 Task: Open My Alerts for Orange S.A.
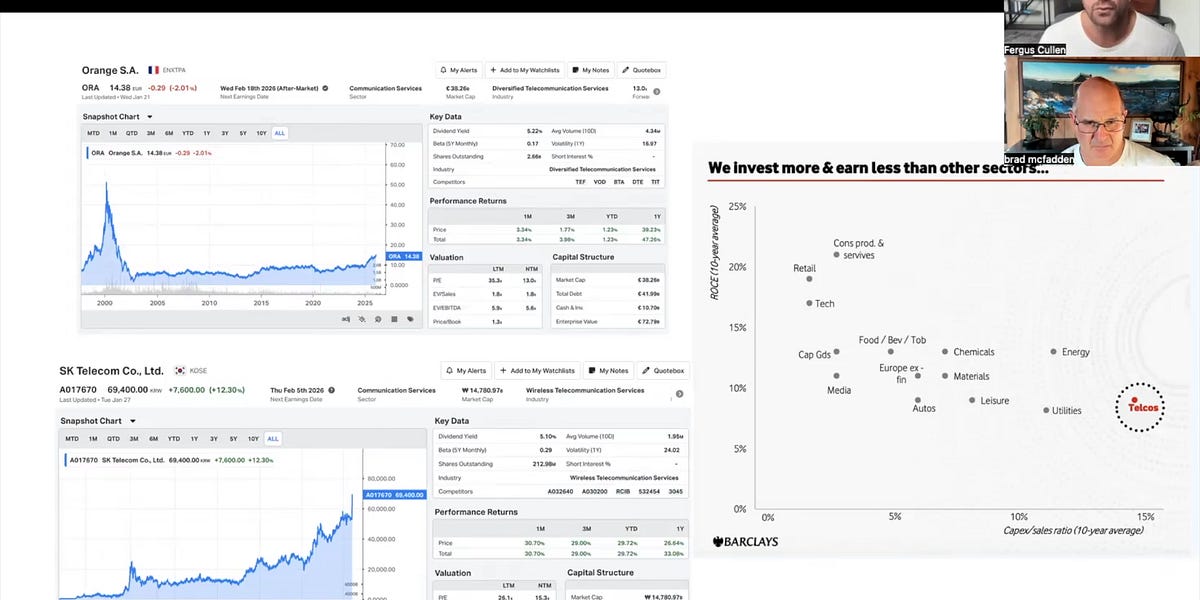(x=459, y=70)
